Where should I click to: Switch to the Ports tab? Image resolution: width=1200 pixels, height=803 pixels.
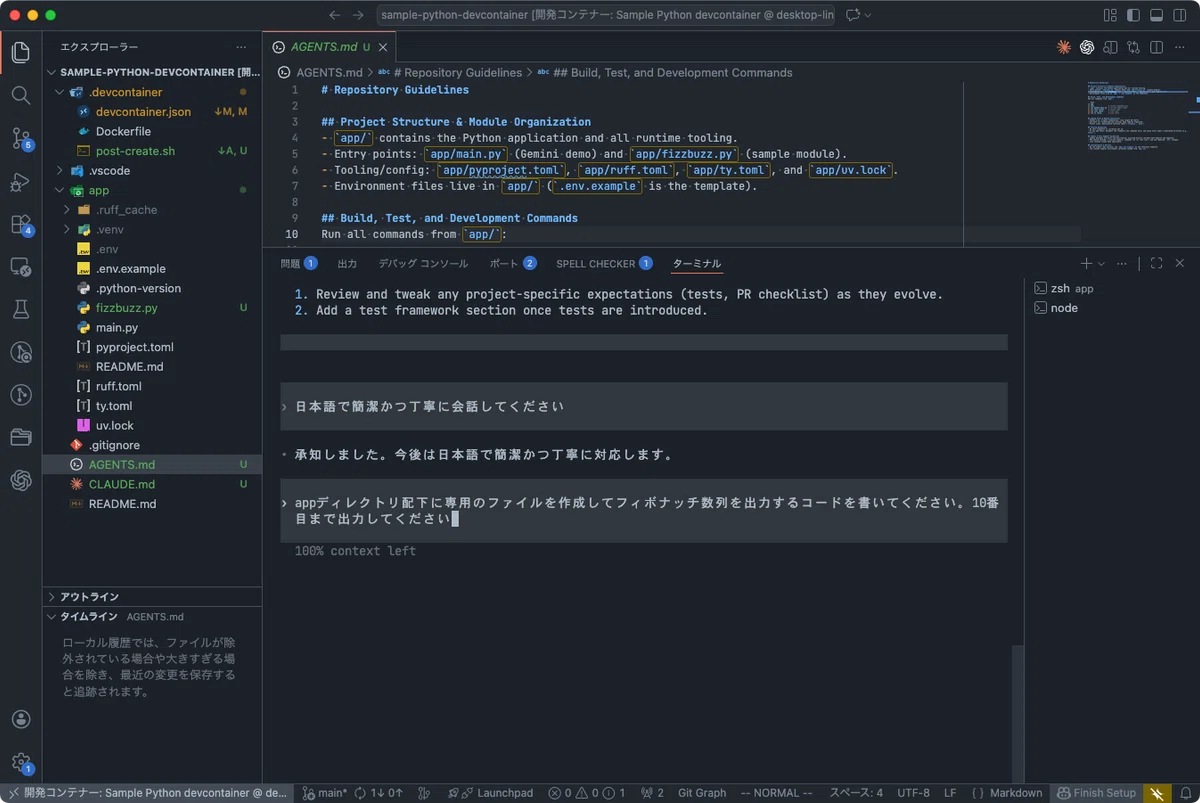513,263
